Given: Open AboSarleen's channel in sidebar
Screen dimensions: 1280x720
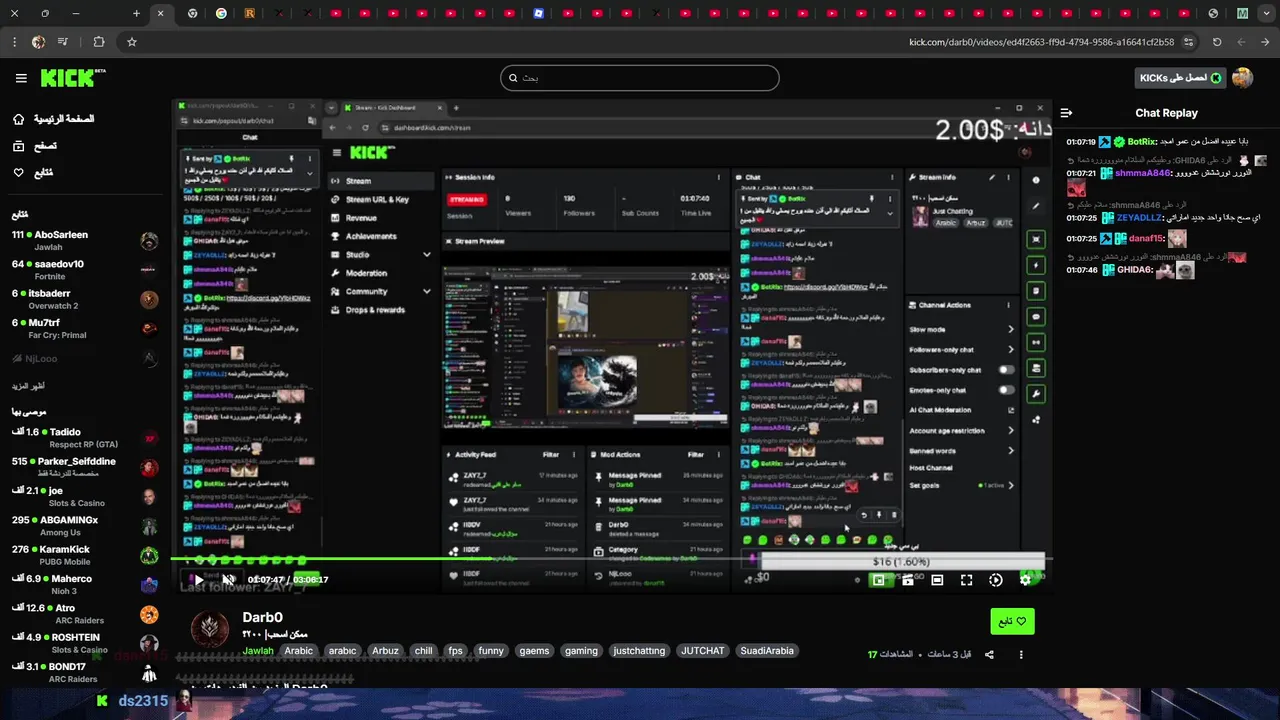Looking at the screenshot, I should [x=85, y=241].
